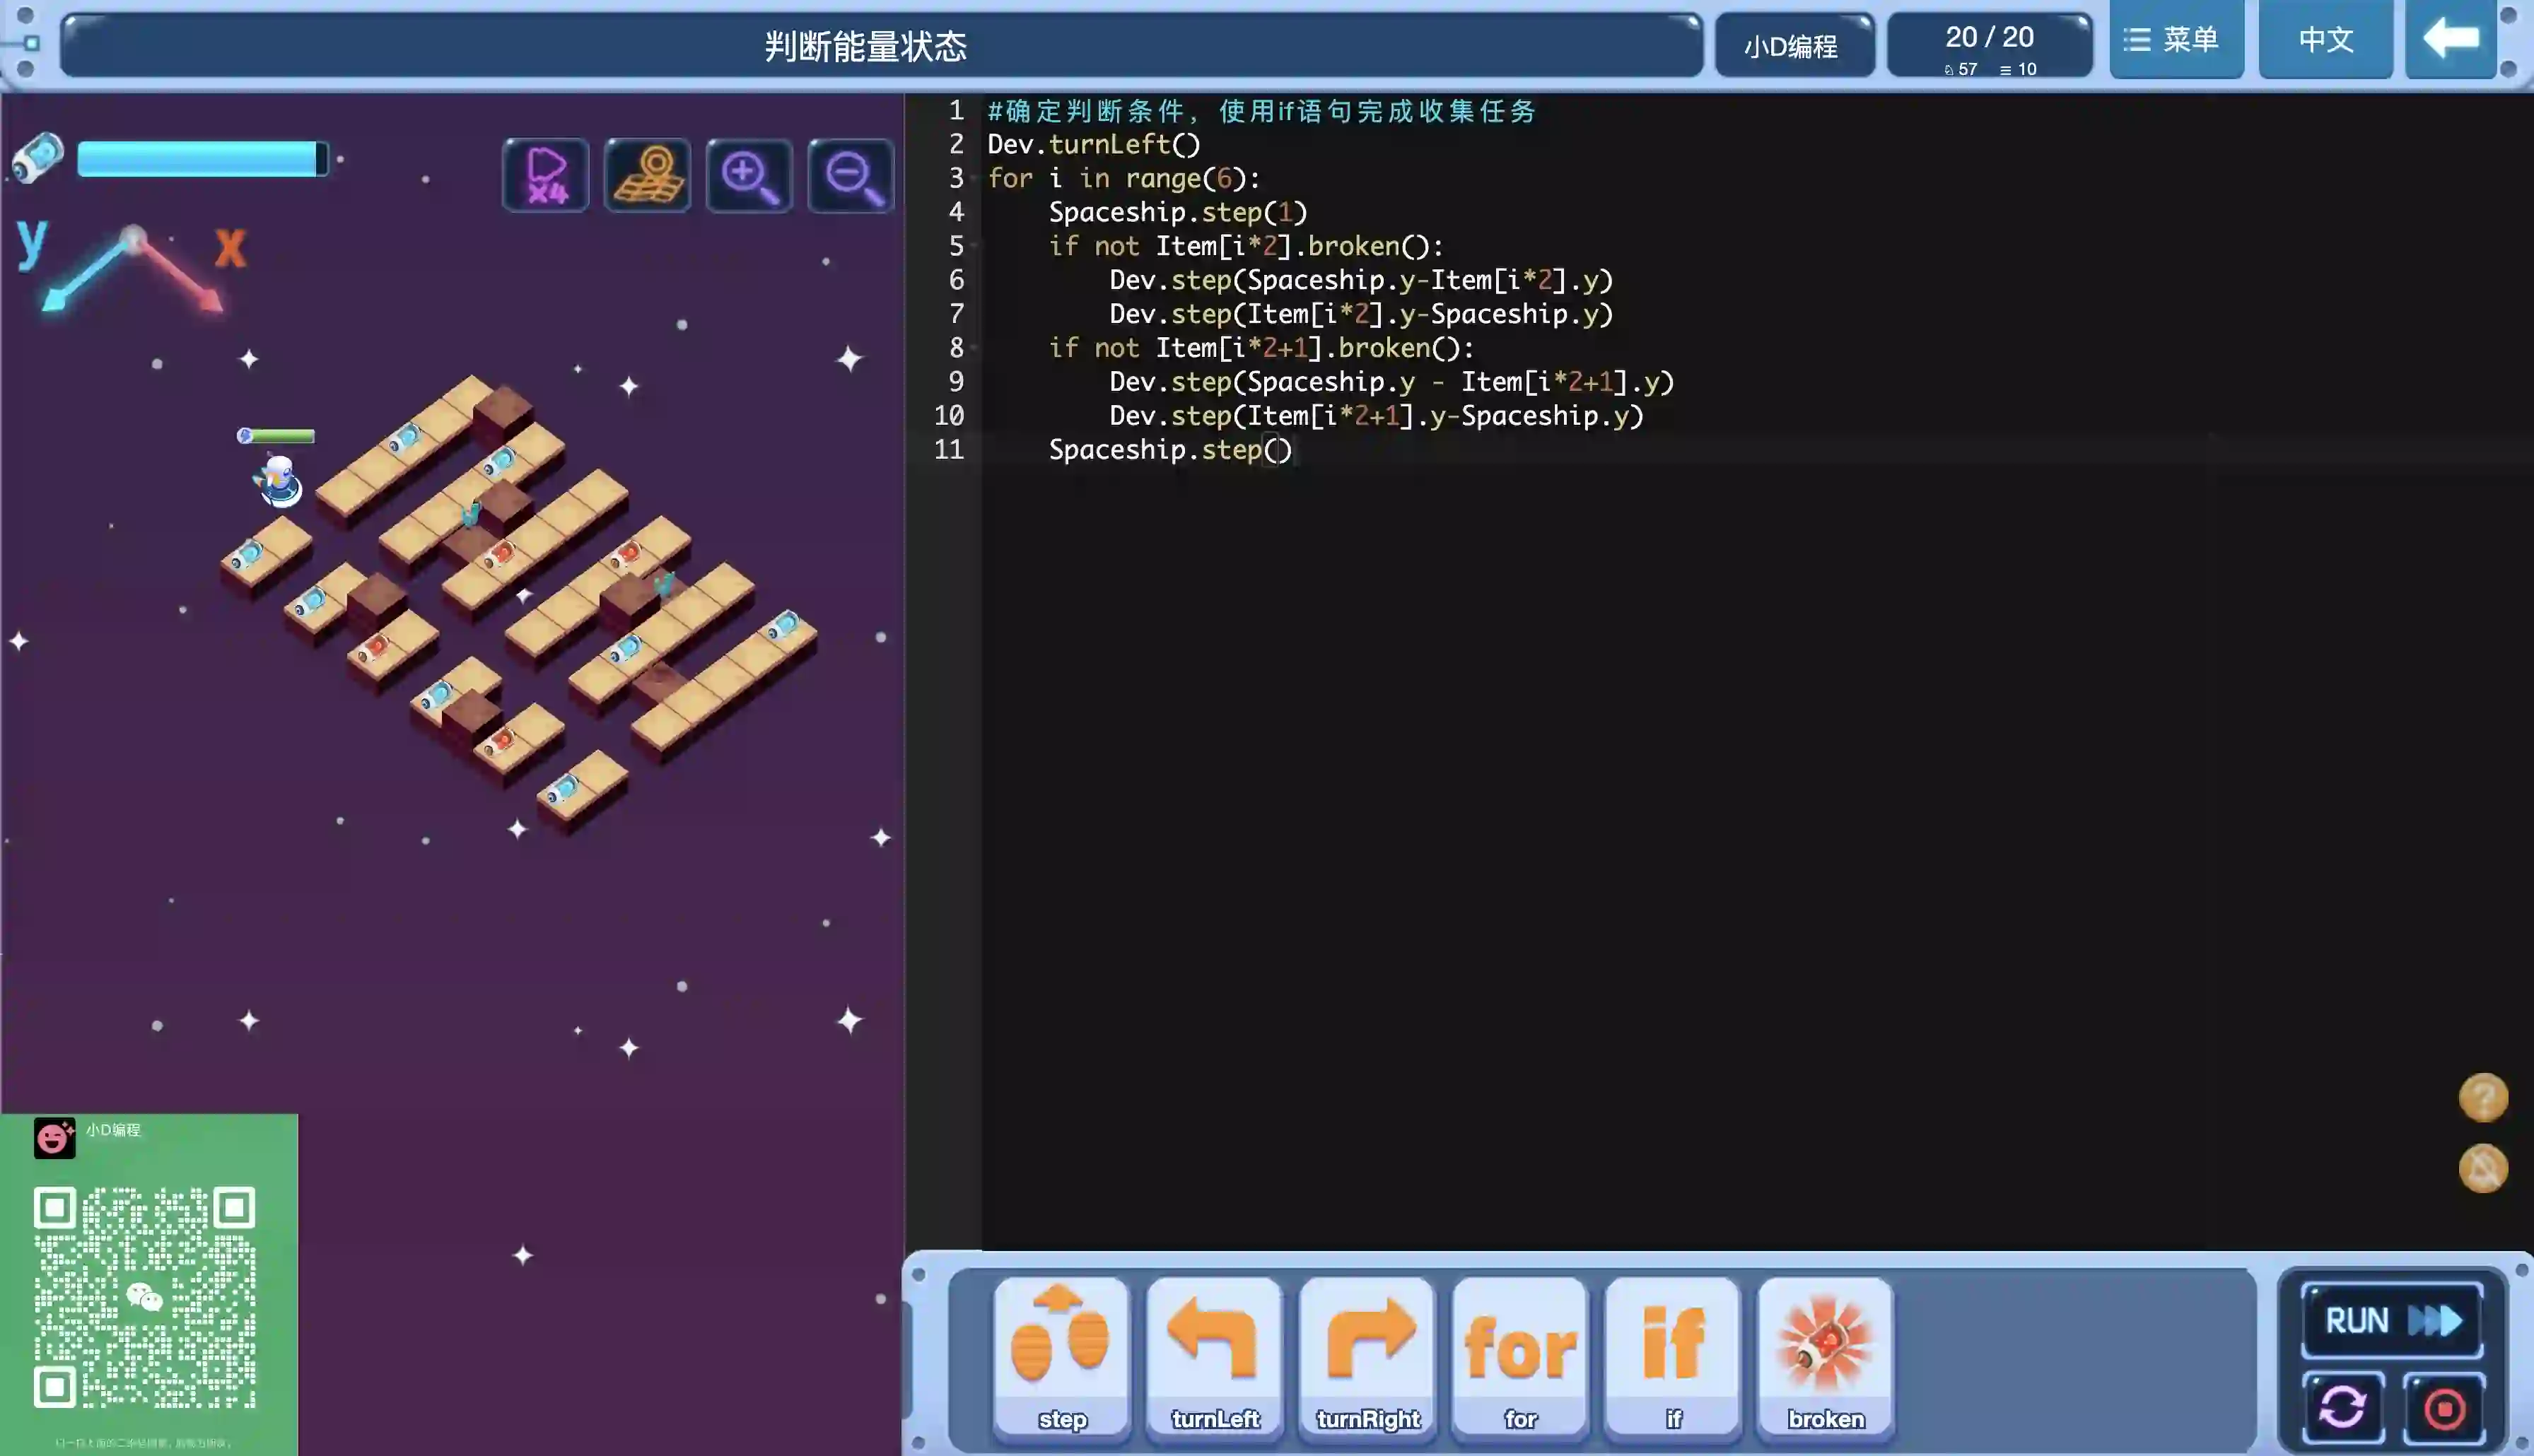Image resolution: width=2534 pixels, height=1456 pixels.
Task: Zoom in on the game map
Action: pyautogui.click(x=749, y=175)
